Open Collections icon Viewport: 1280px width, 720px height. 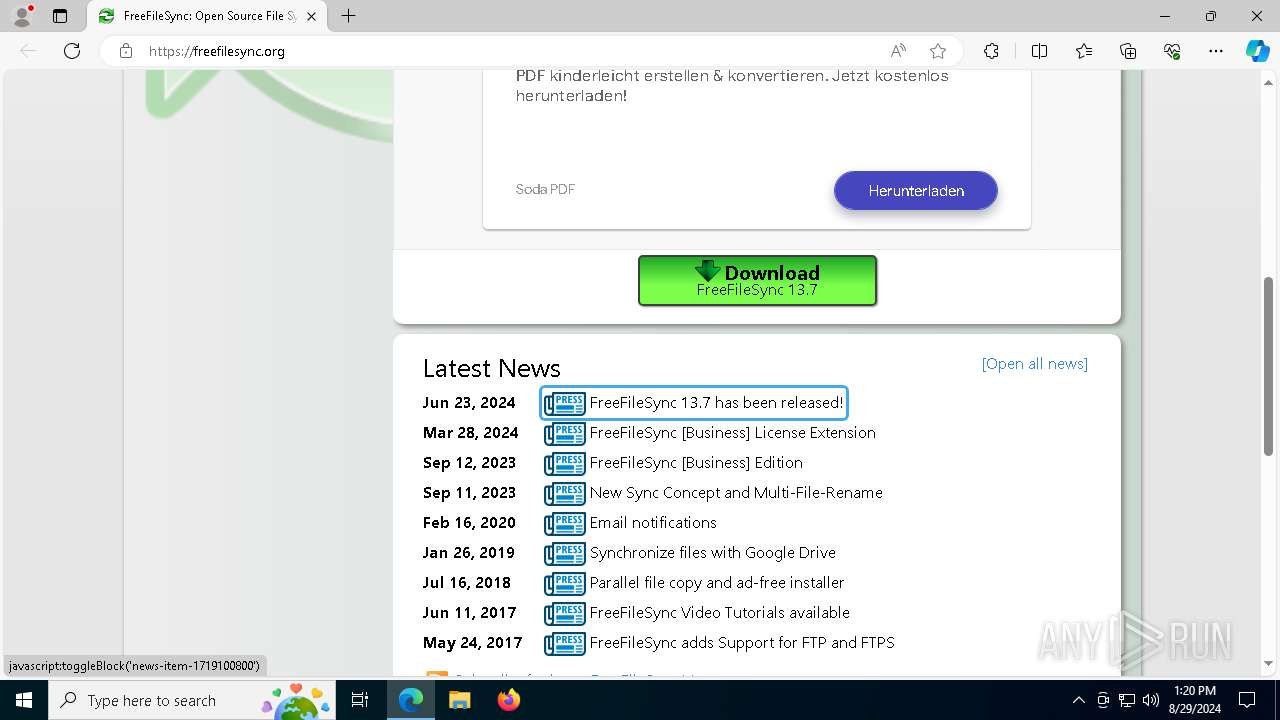point(1128,51)
